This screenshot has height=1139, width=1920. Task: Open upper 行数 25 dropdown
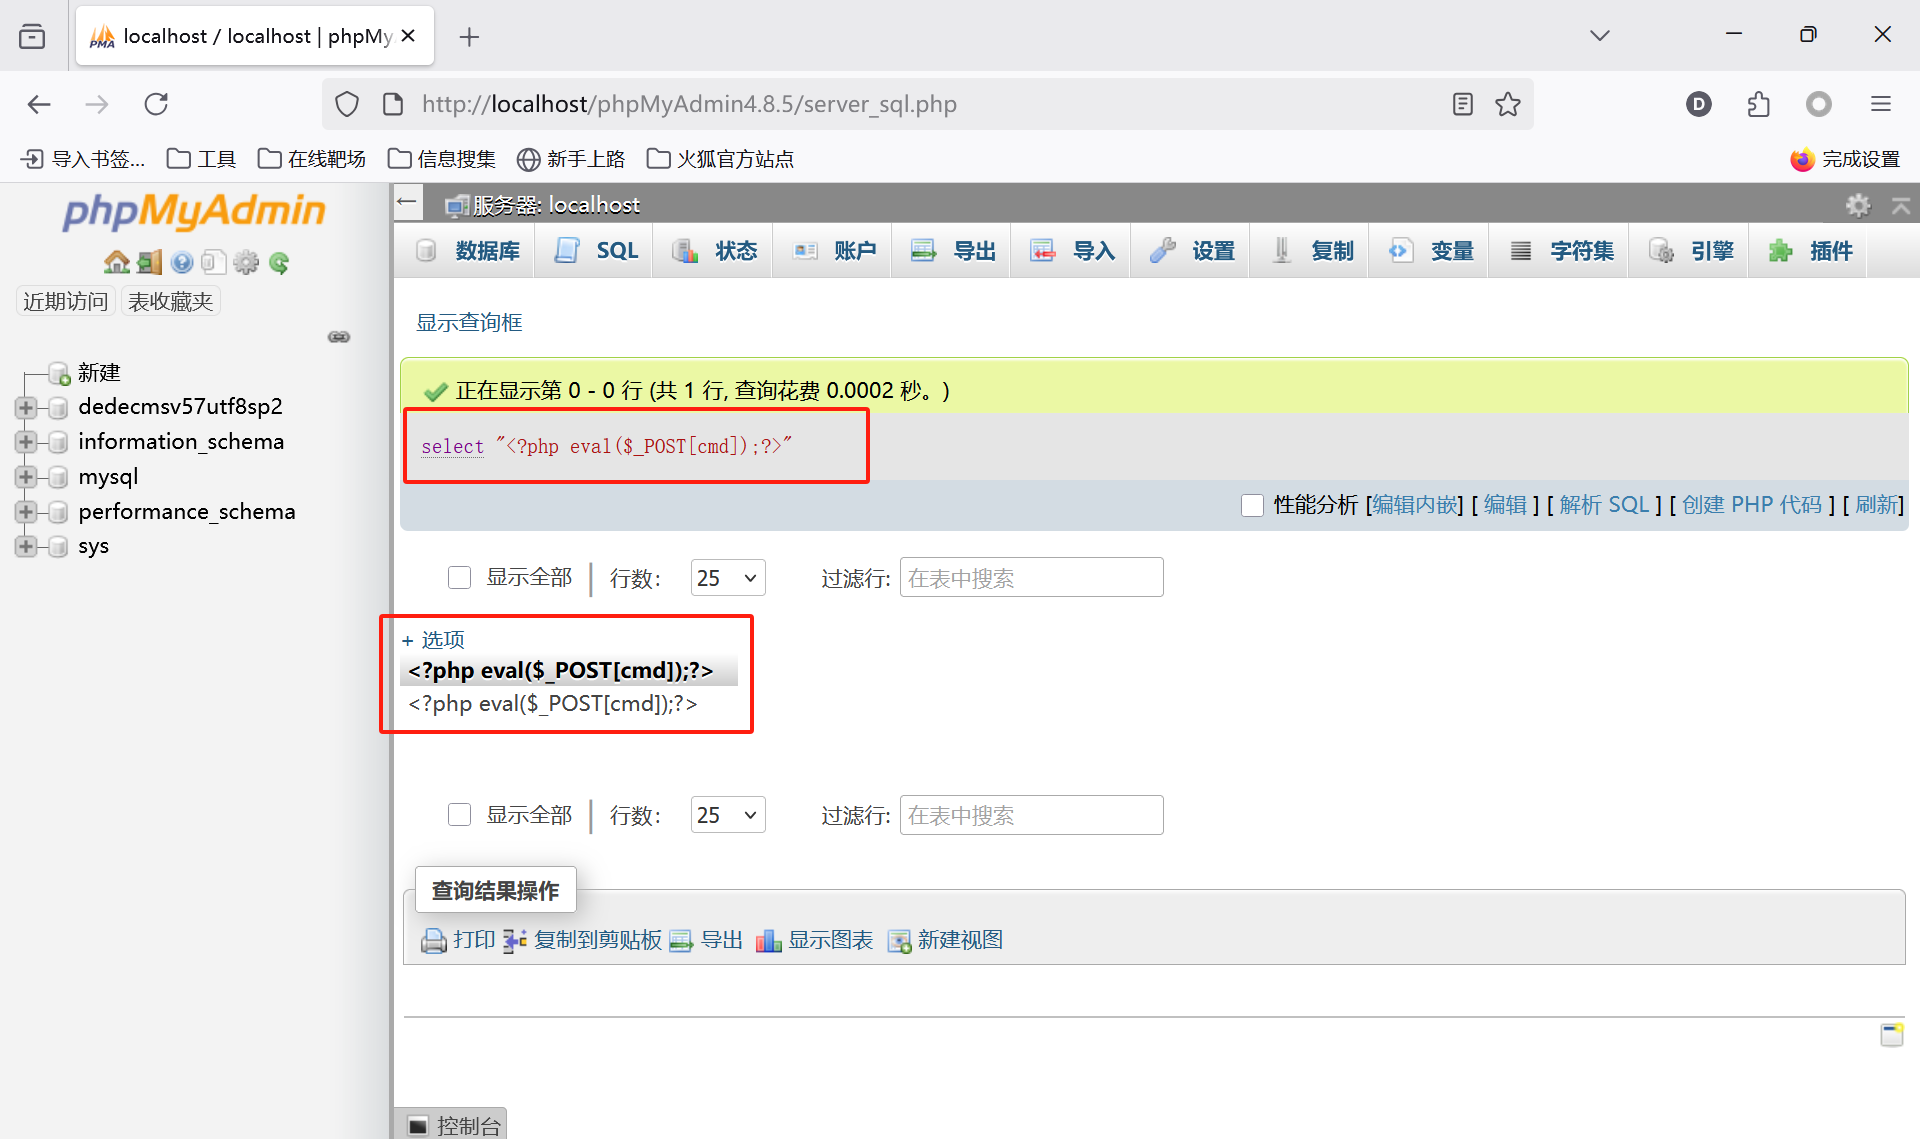point(728,578)
